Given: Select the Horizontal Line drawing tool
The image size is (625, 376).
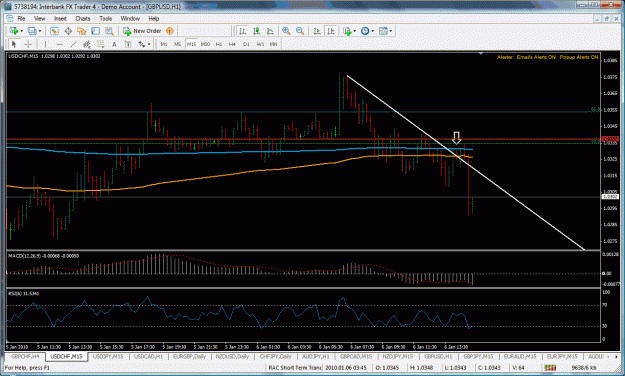Looking at the screenshot, I should pos(59,44).
